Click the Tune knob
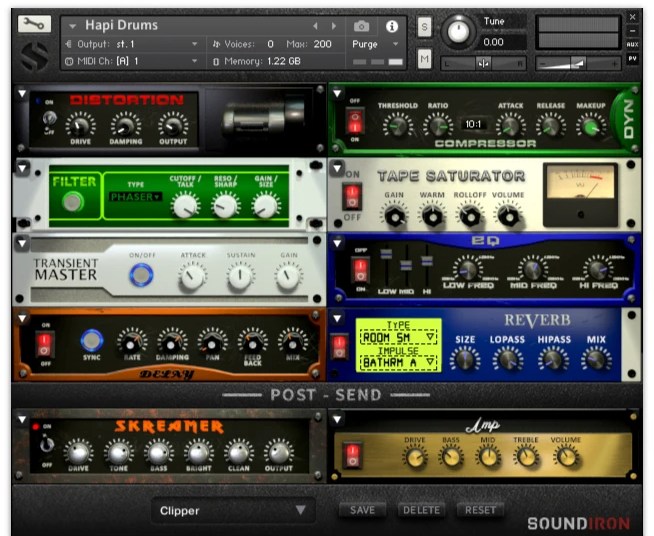The image size is (654, 536). pos(458,32)
